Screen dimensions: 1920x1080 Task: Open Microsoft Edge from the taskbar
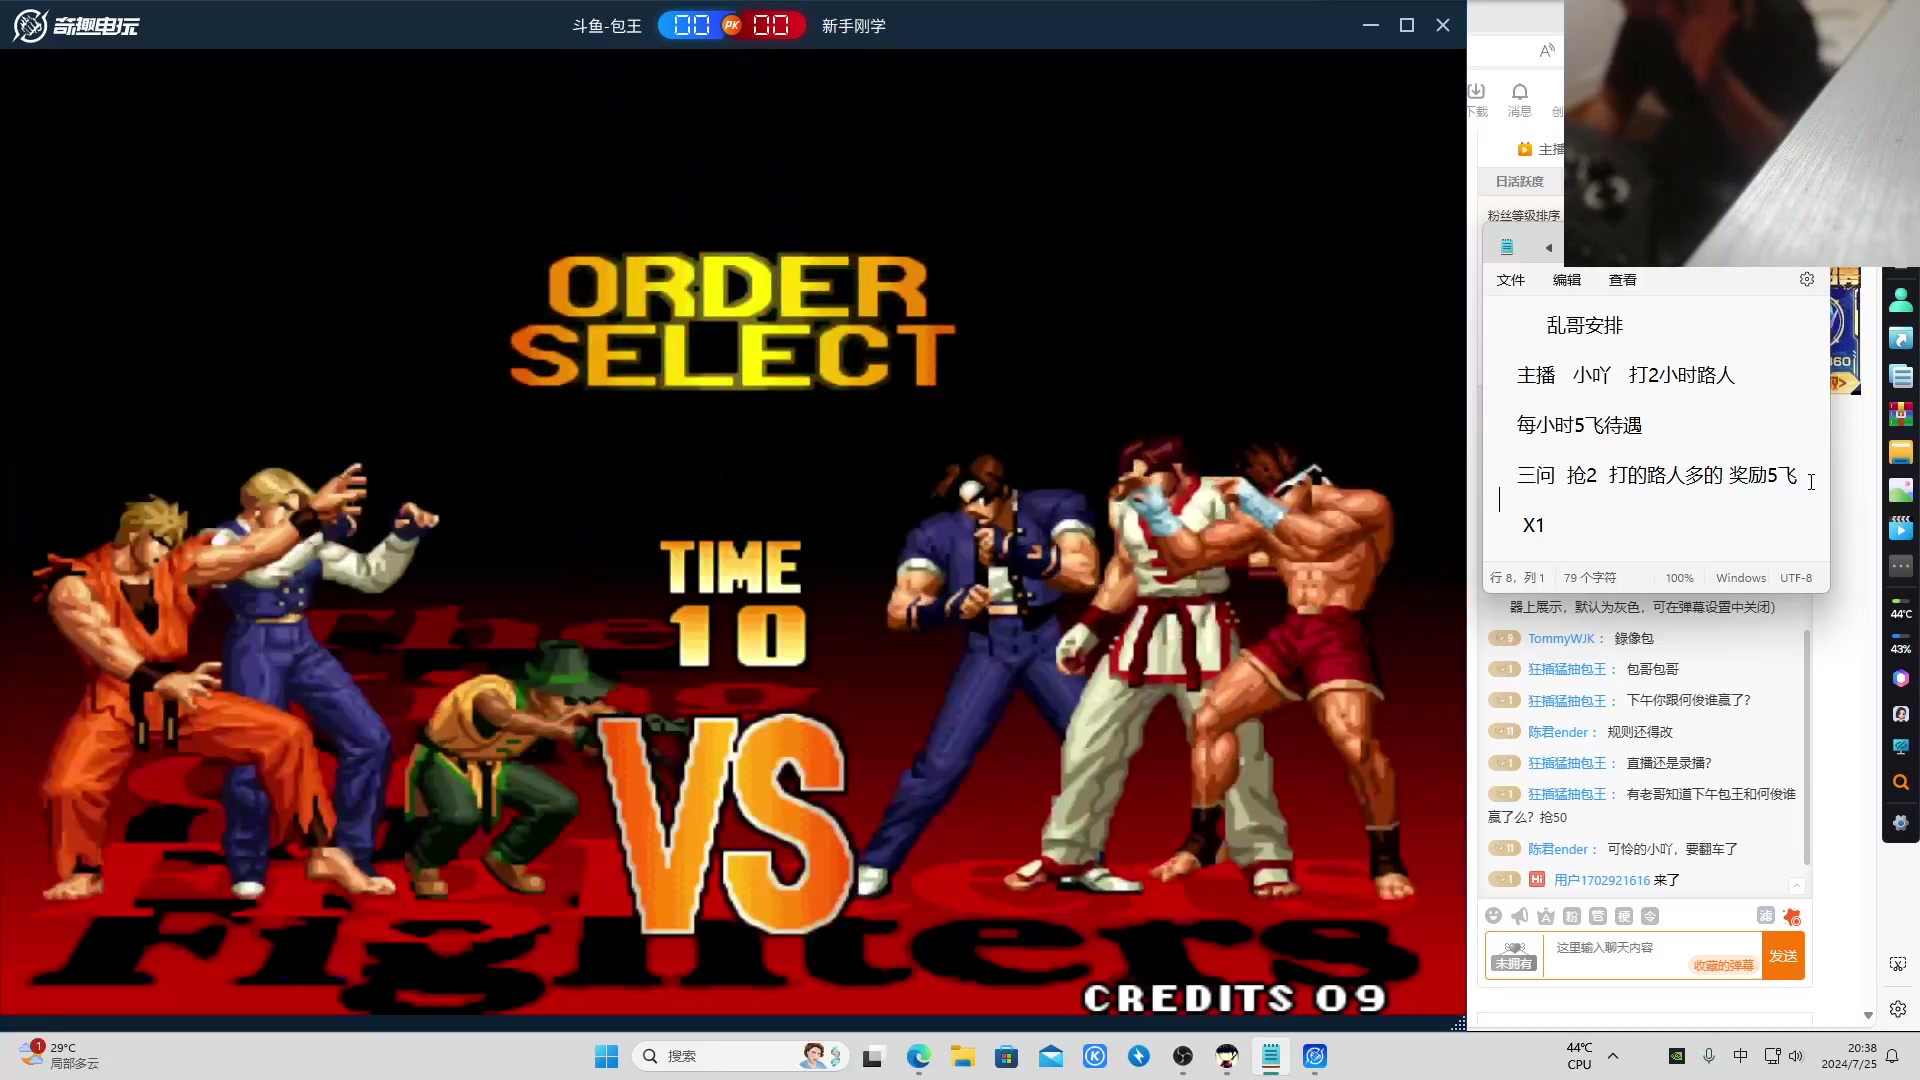pos(918,1056)
